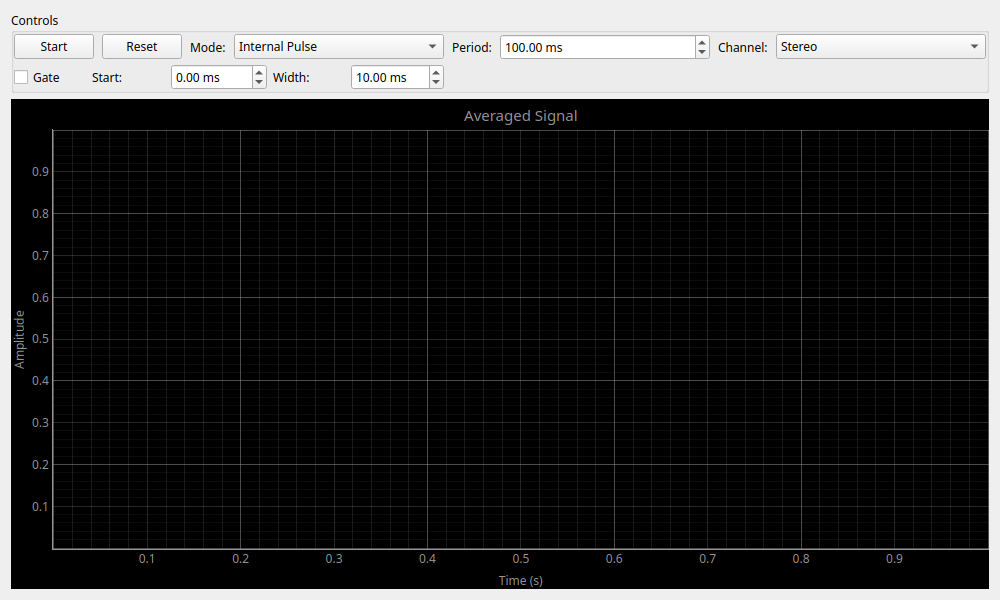
Task: Increase Period with the up arrow
Action: pyautogui.click(x=702, y=42)
